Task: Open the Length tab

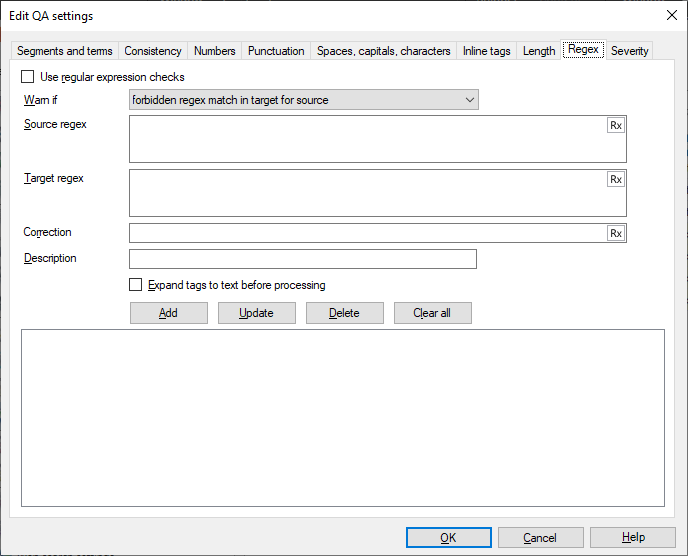Action: 539,51
